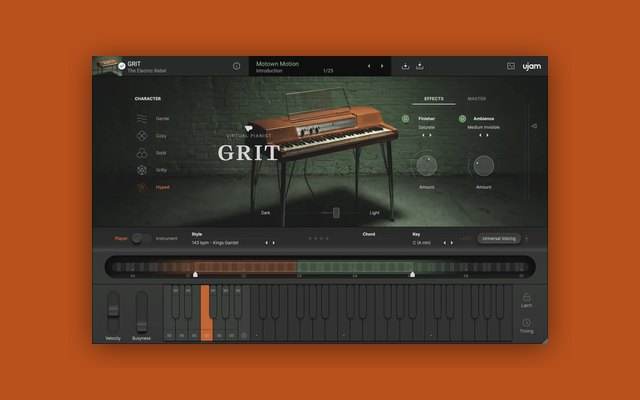Click the Chord display label
Screen dimensions: 640x400
(369, 234)
